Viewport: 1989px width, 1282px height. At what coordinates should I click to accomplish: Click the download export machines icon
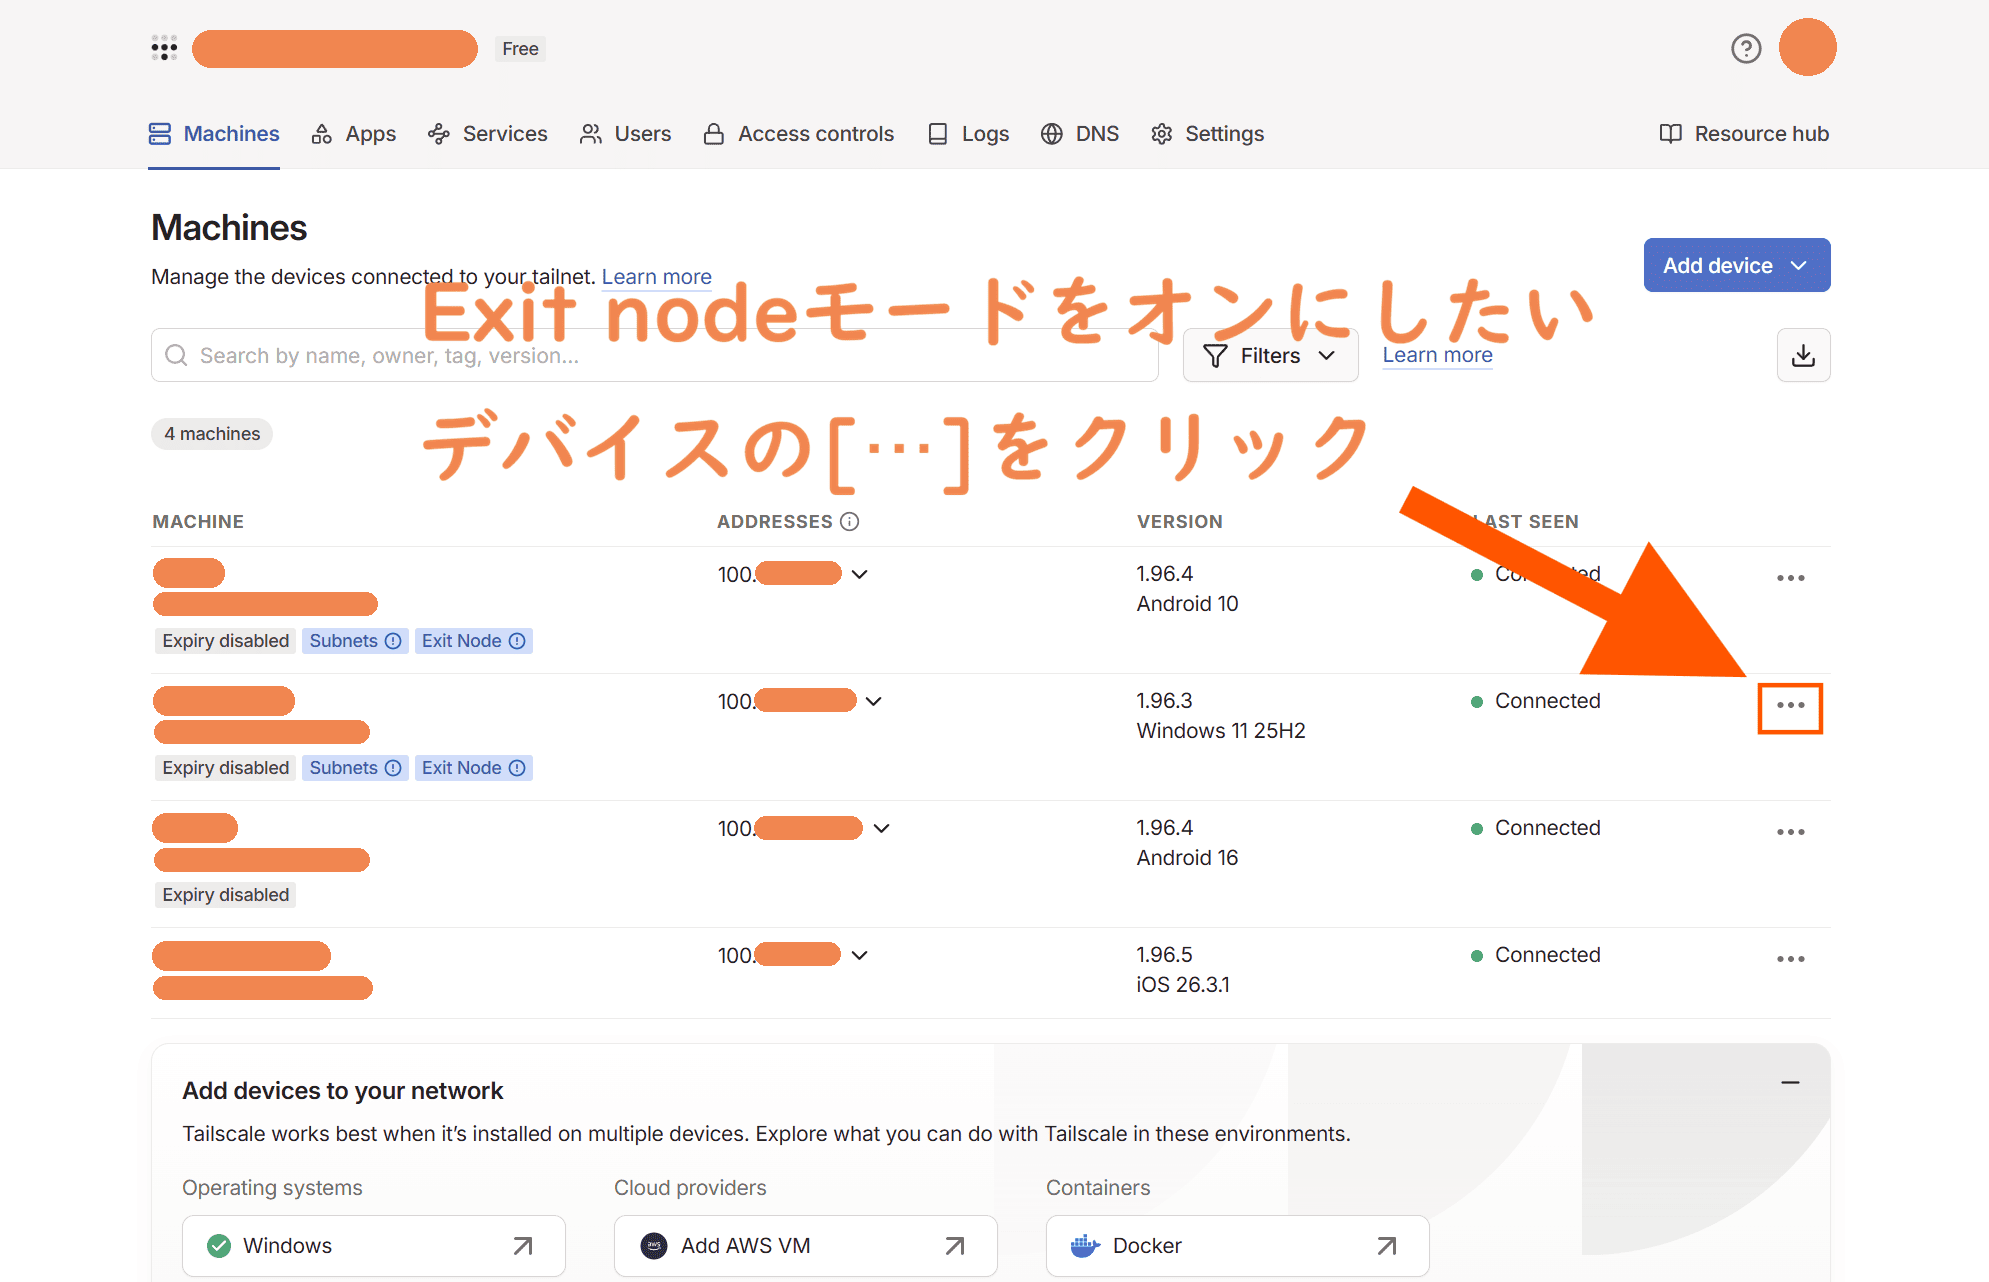1802,355
